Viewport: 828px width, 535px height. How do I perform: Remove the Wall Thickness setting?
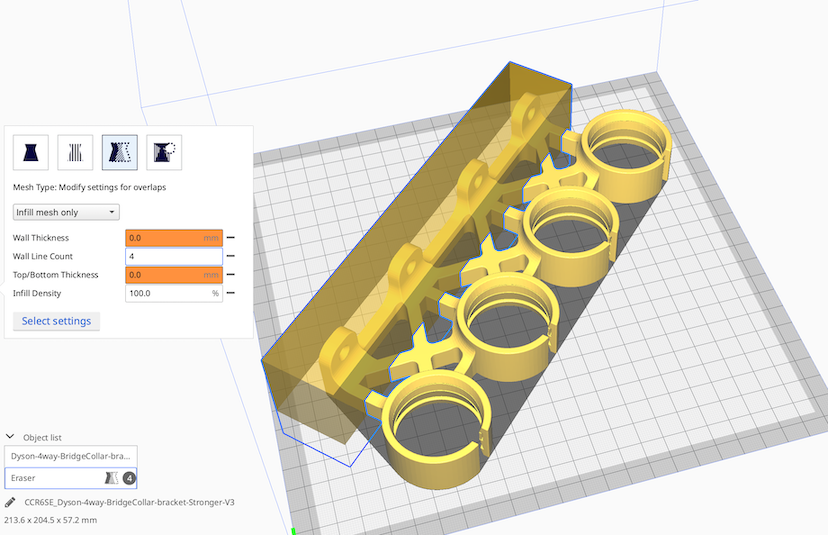[x=231, y=238]
